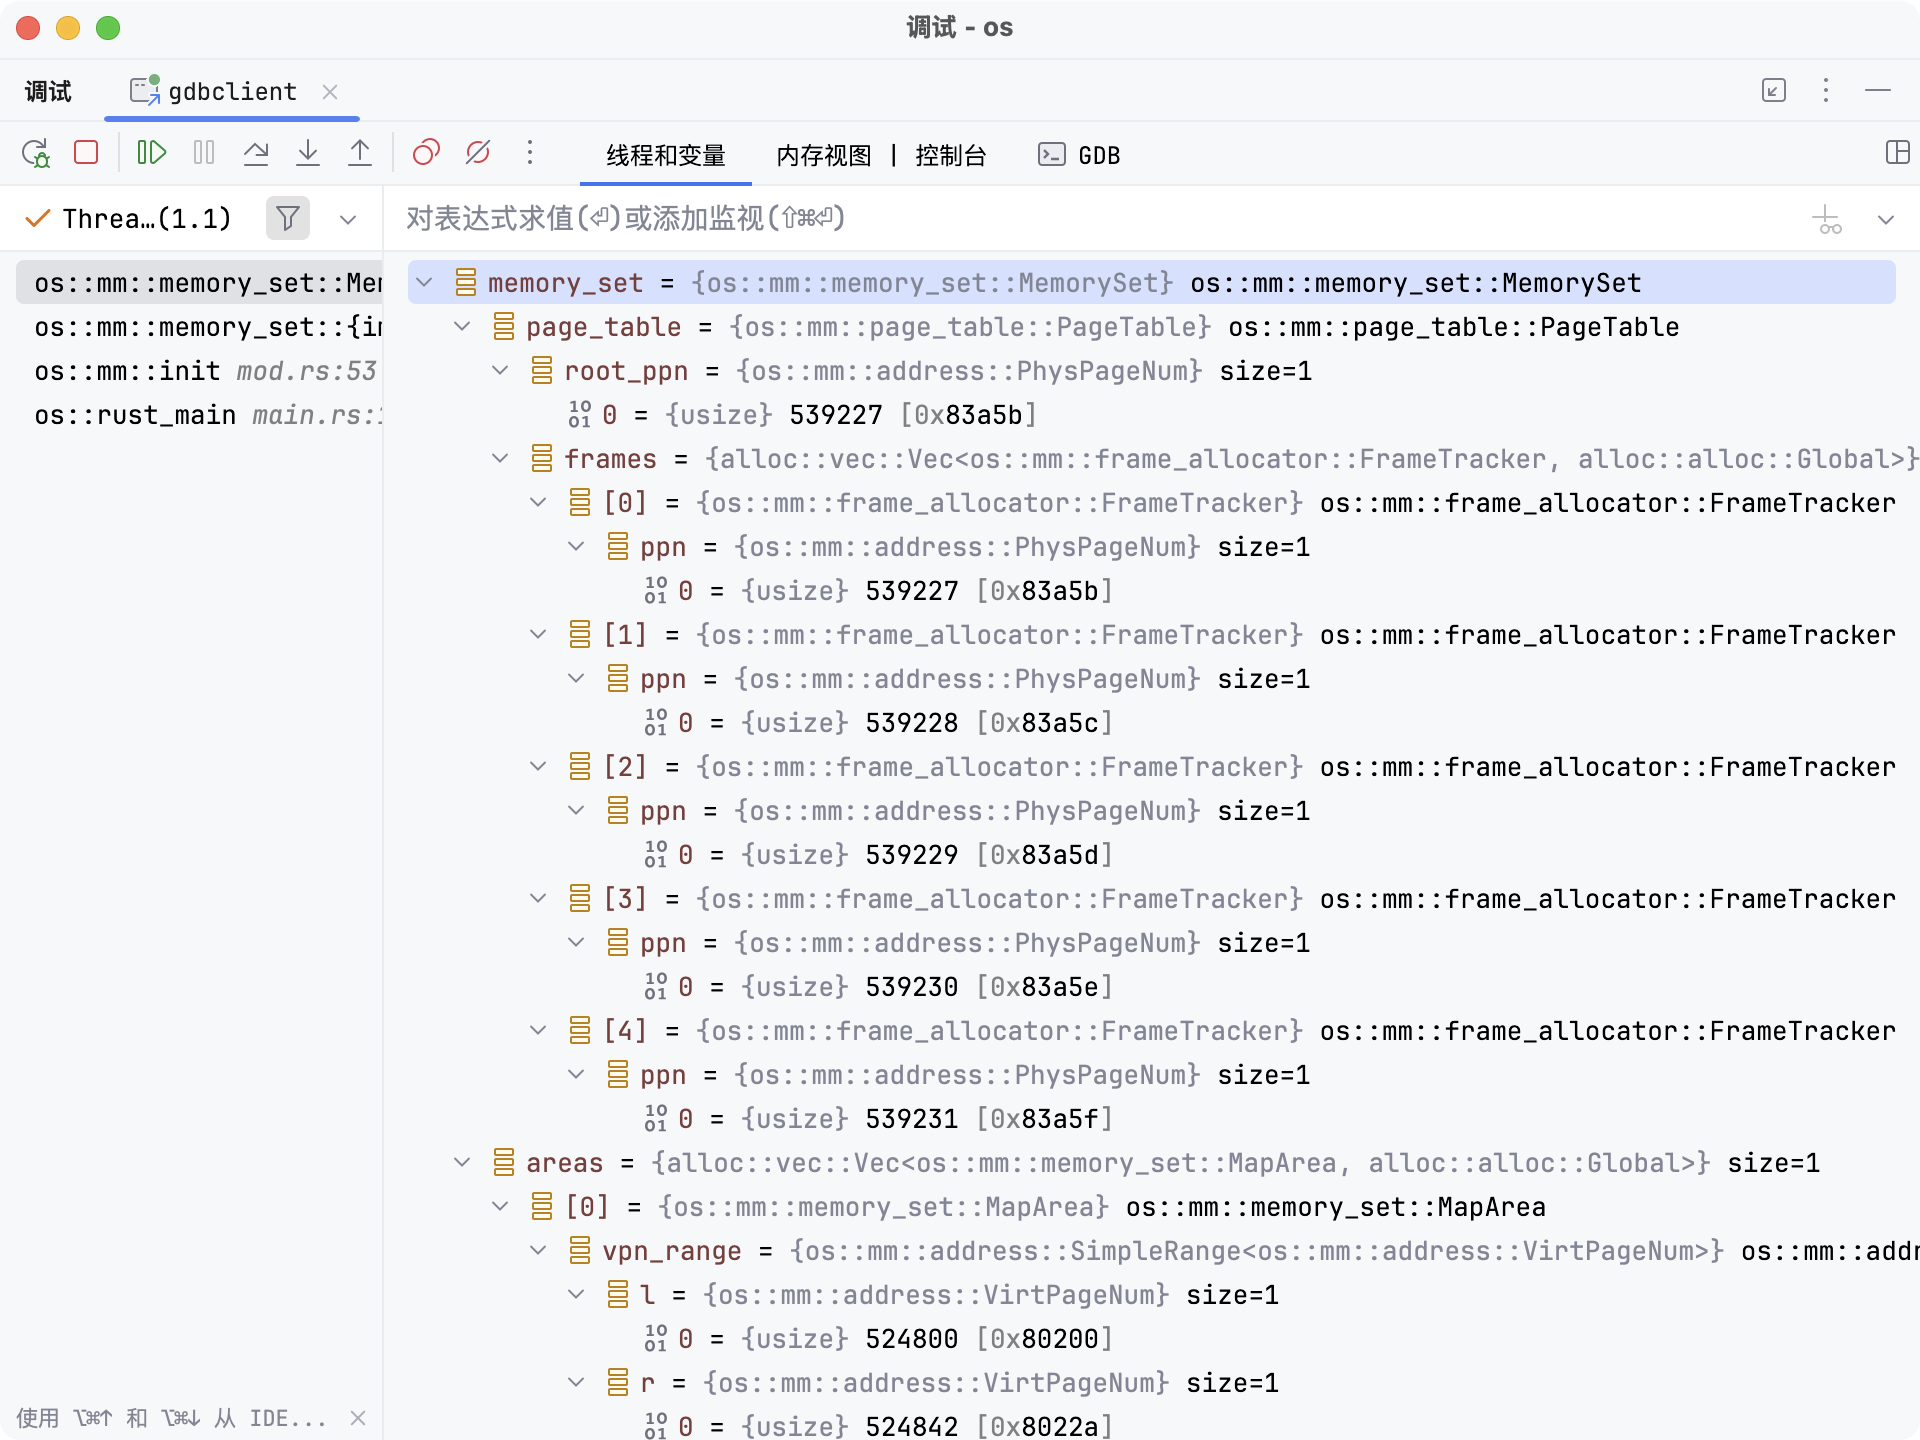
Task: Collapse the areas vector node
Action: 462,1163
